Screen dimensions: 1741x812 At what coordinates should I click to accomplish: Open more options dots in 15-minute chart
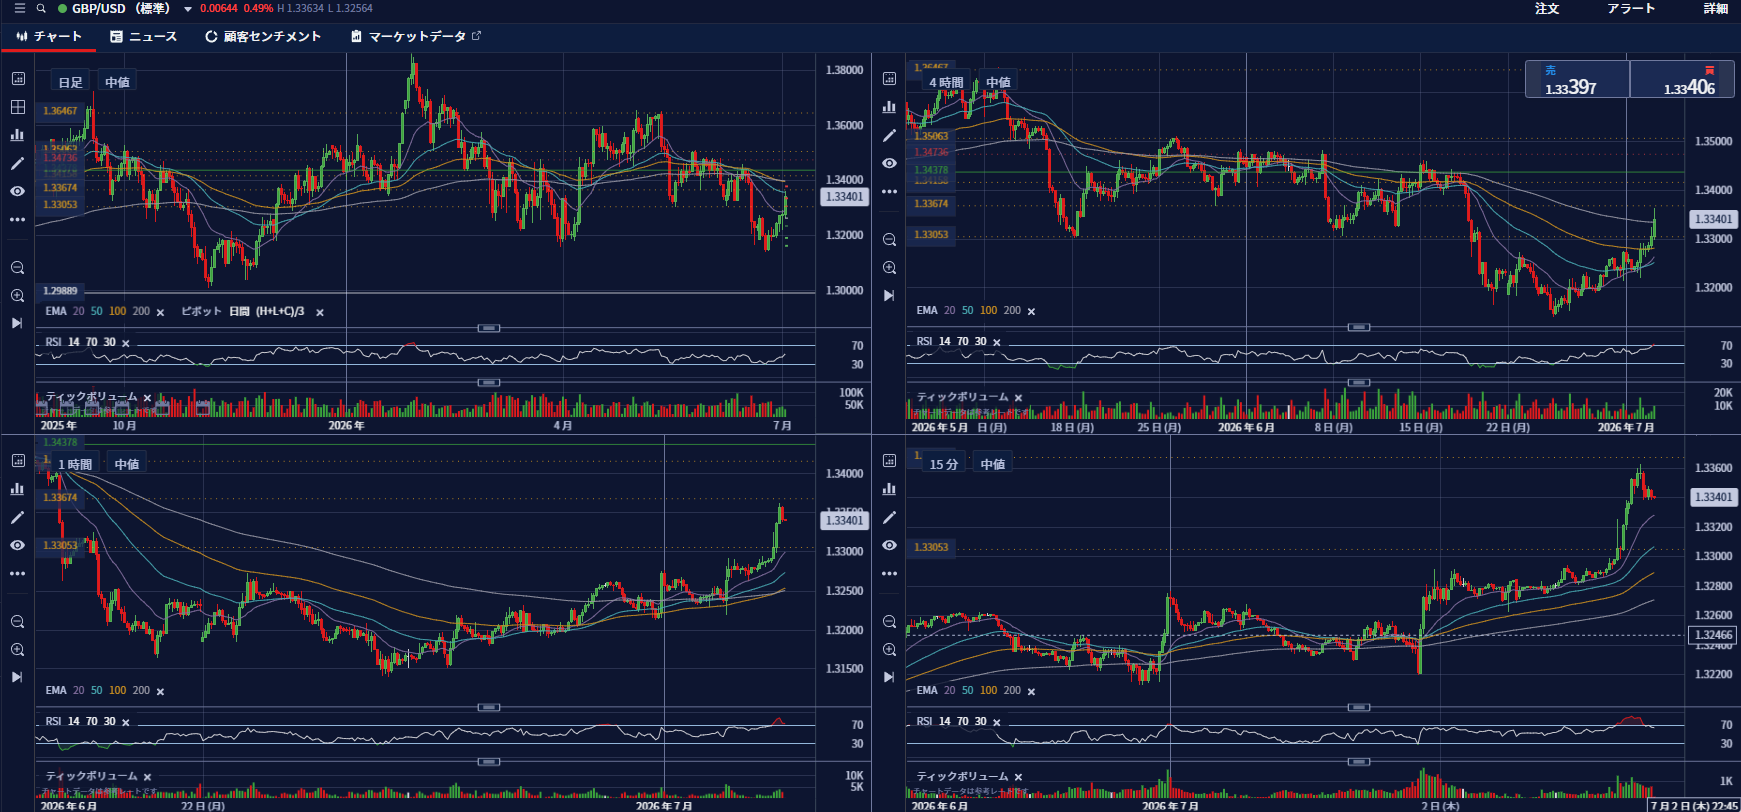[x=889, y=573]
